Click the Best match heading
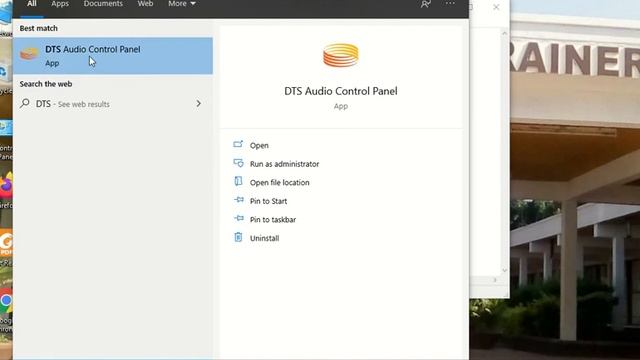640x360 pixels. click(38, 29)
